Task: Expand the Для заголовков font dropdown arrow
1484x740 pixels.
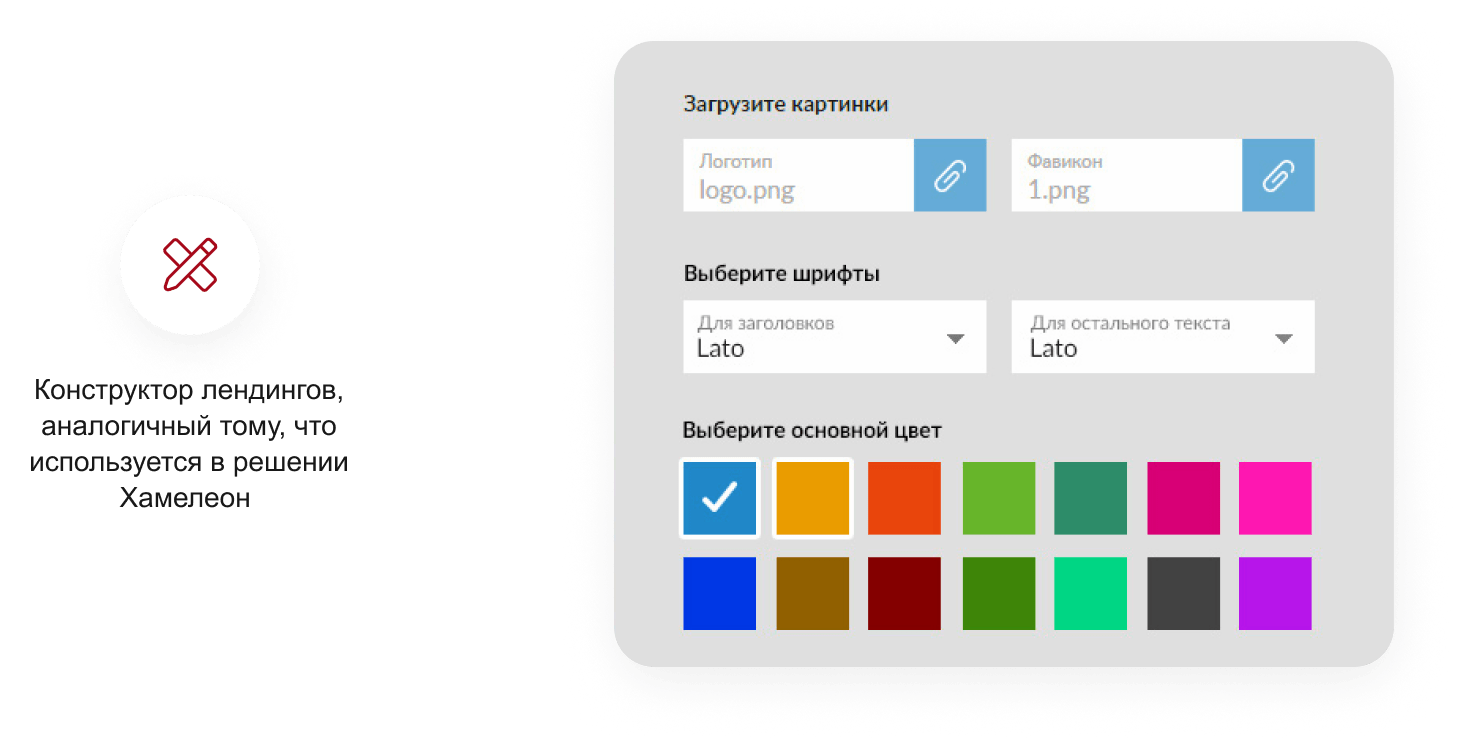Action: [x=955, y=339]
